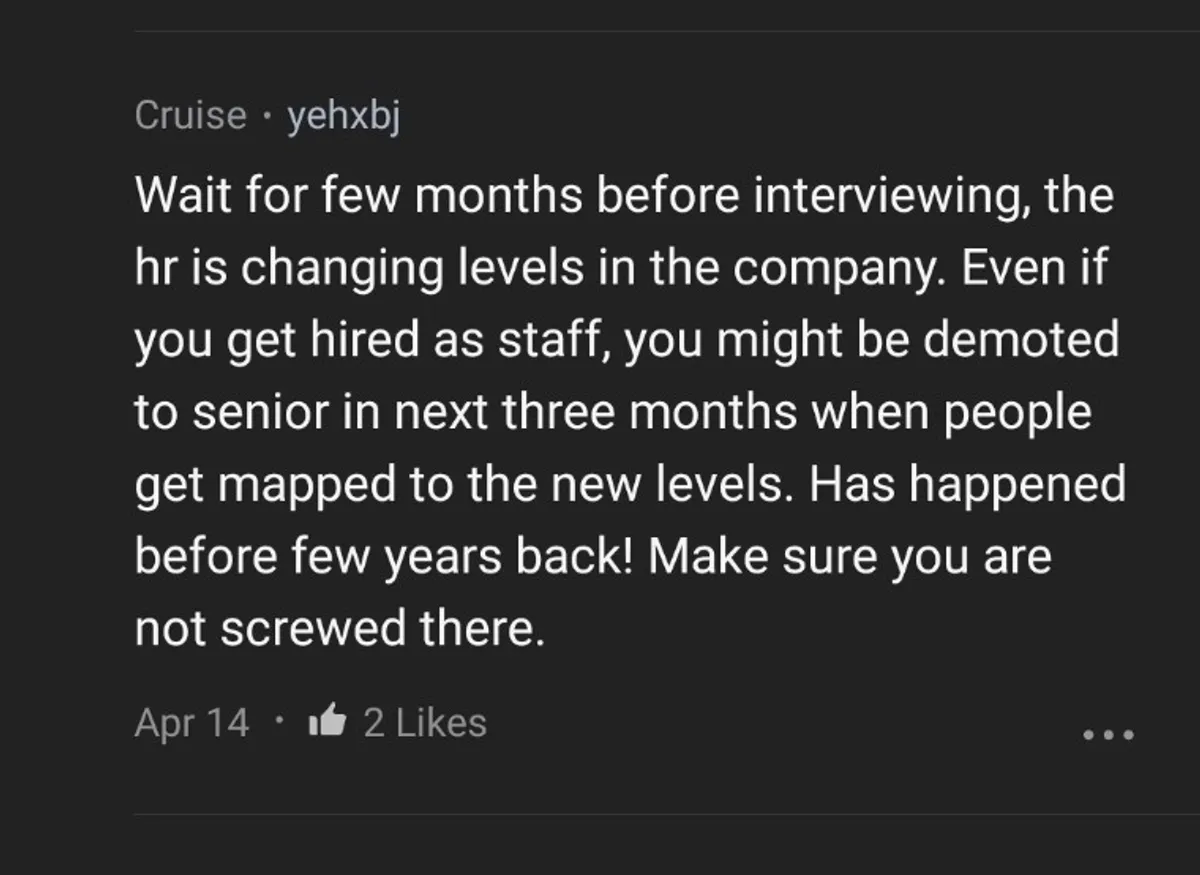View the yehxbj user profile
Image resolution: width=1200 pixels, height=875 pixels.
coord(344,118)
